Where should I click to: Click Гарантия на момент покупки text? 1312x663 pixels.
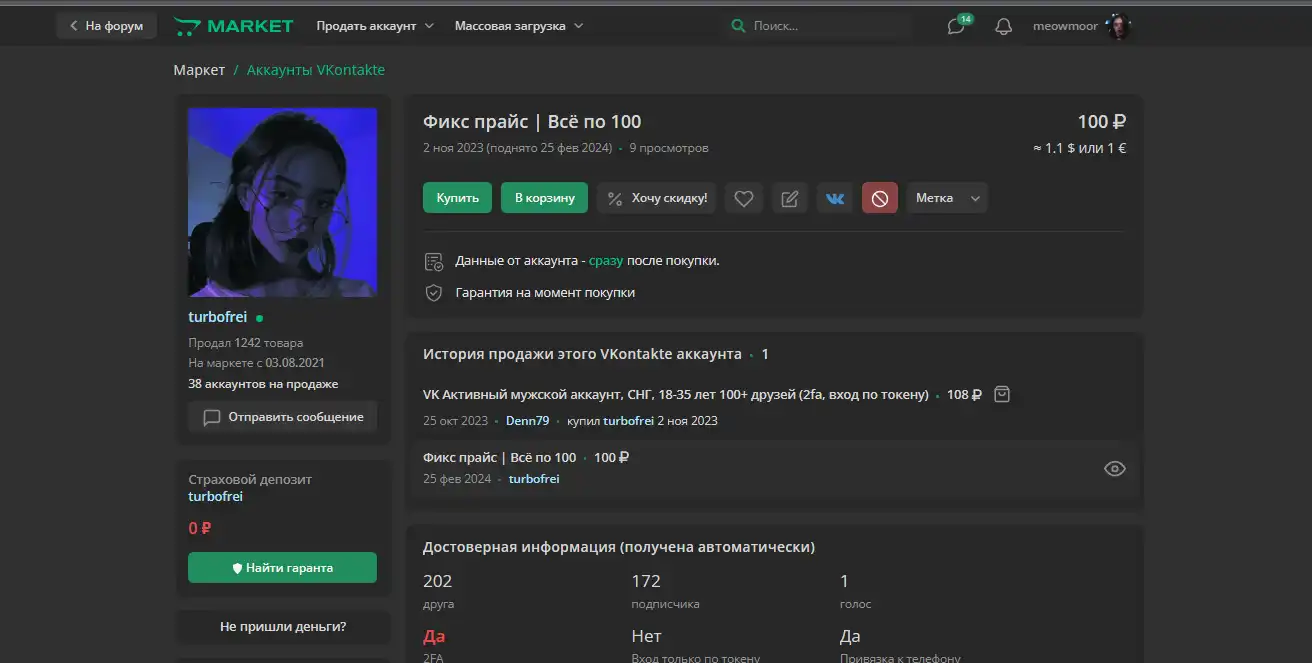tap(545, 293)
